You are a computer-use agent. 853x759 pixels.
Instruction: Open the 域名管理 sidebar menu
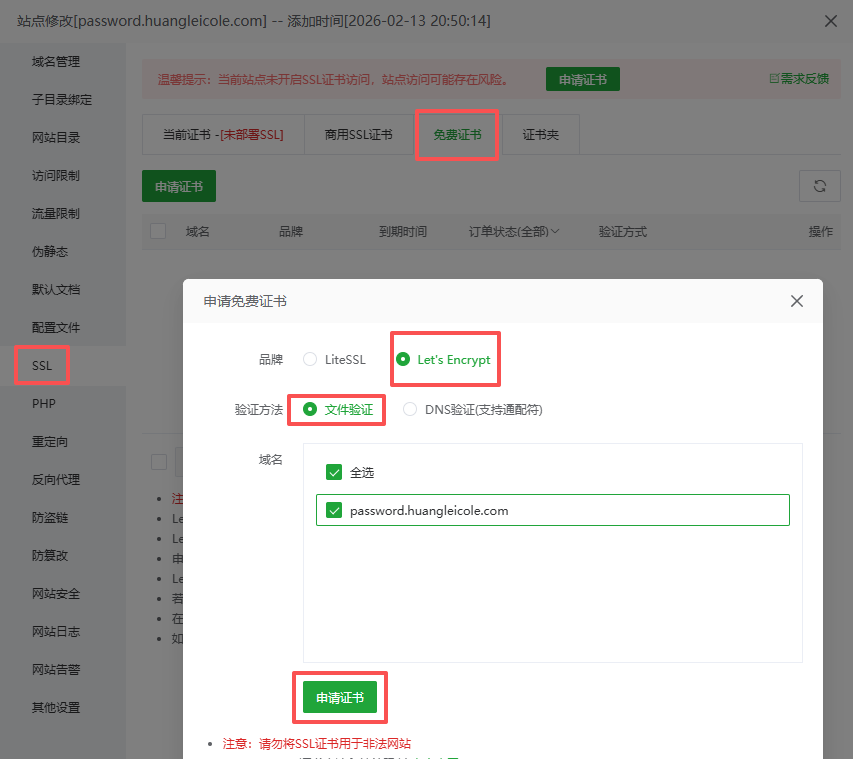click(56, 62)
